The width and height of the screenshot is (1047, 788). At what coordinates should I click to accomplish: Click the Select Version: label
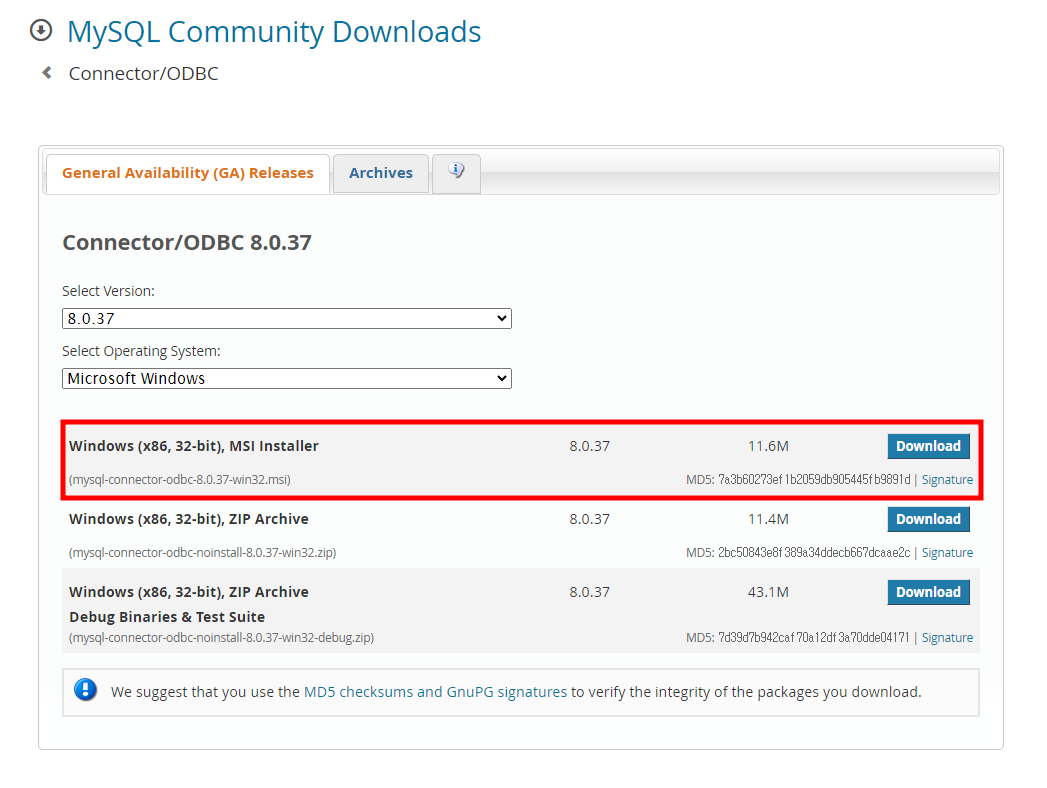tap(108, 291)
